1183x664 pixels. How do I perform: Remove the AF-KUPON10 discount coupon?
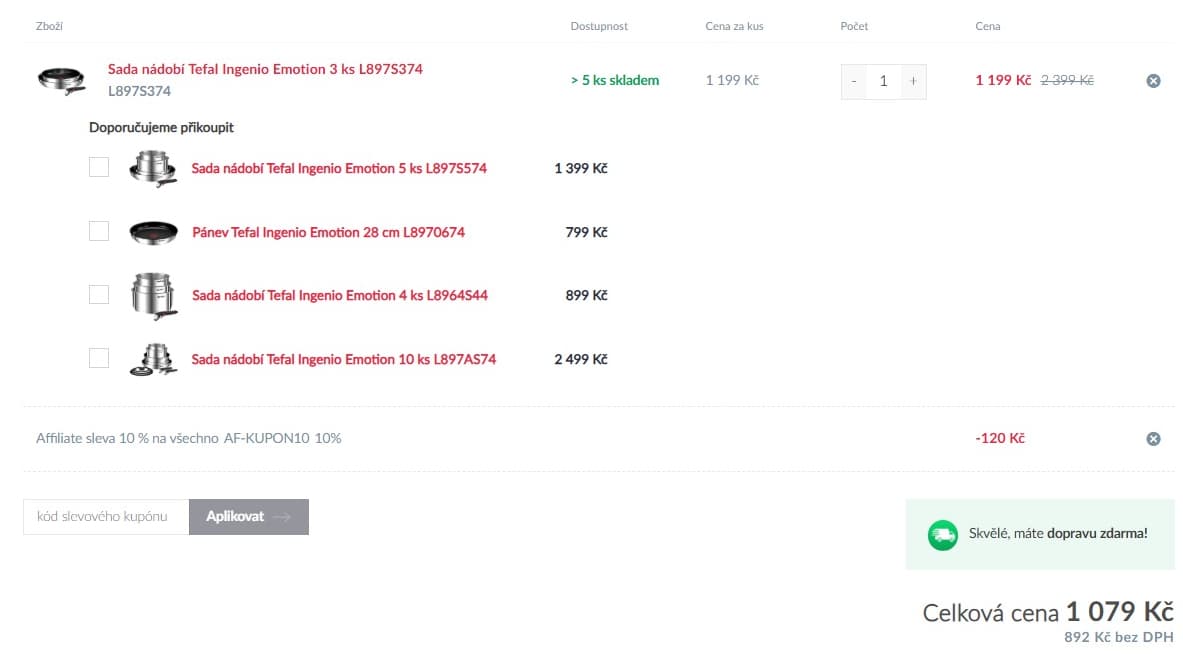point(1153,439)
